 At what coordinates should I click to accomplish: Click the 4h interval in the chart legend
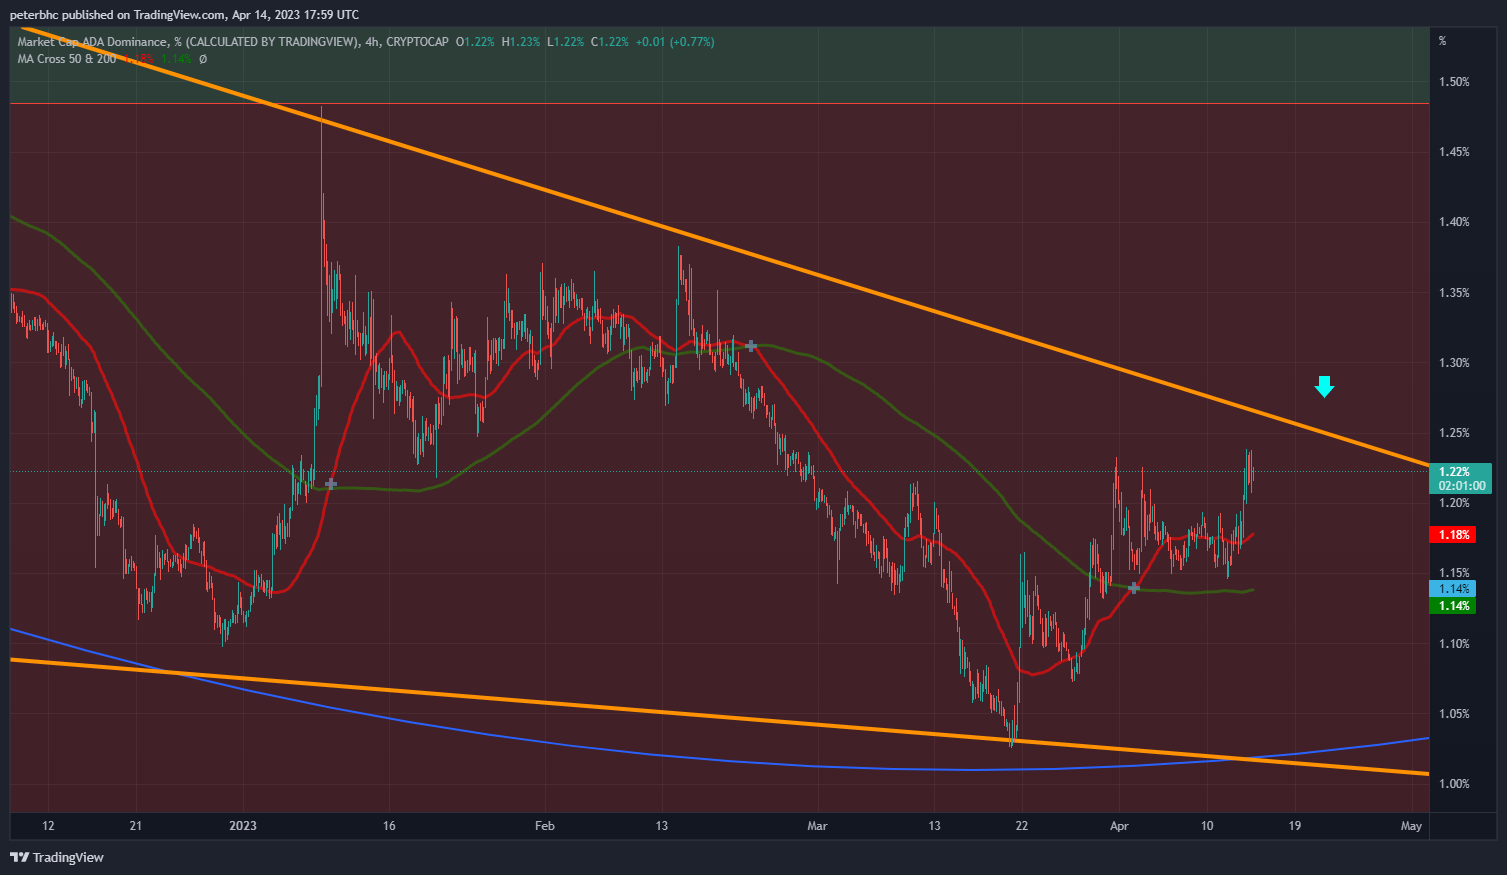coord(372,42)
